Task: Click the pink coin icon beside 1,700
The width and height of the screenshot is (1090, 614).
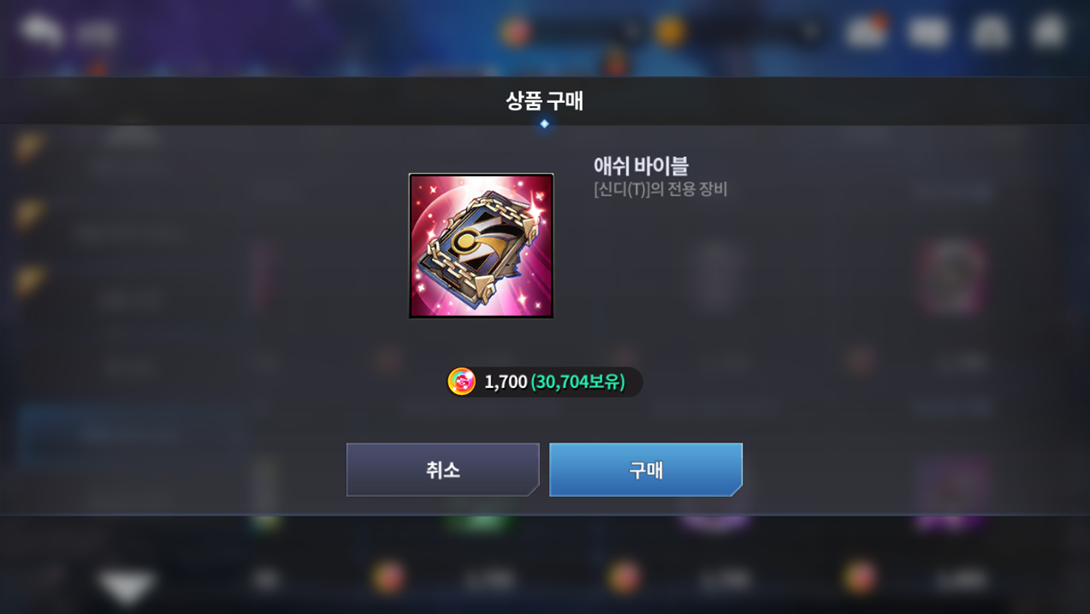Action: click(461, 381)
